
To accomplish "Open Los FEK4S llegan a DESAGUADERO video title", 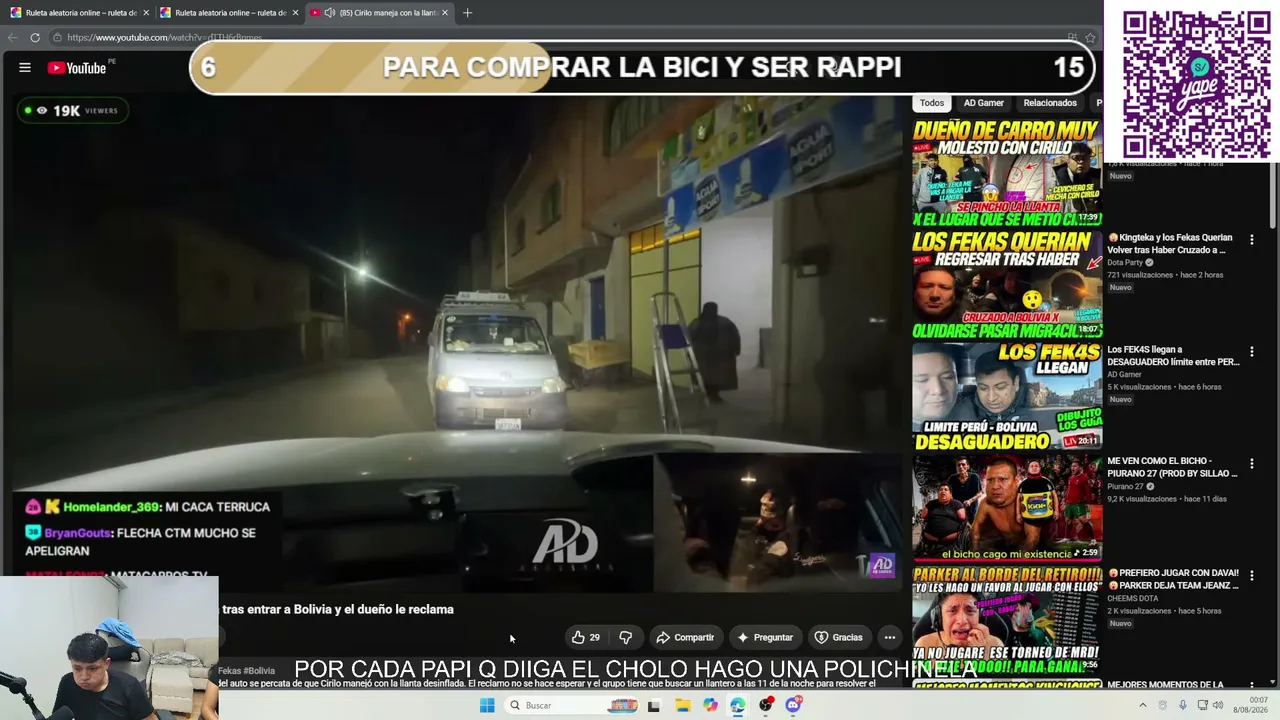I will click(x=1173, y=356).
